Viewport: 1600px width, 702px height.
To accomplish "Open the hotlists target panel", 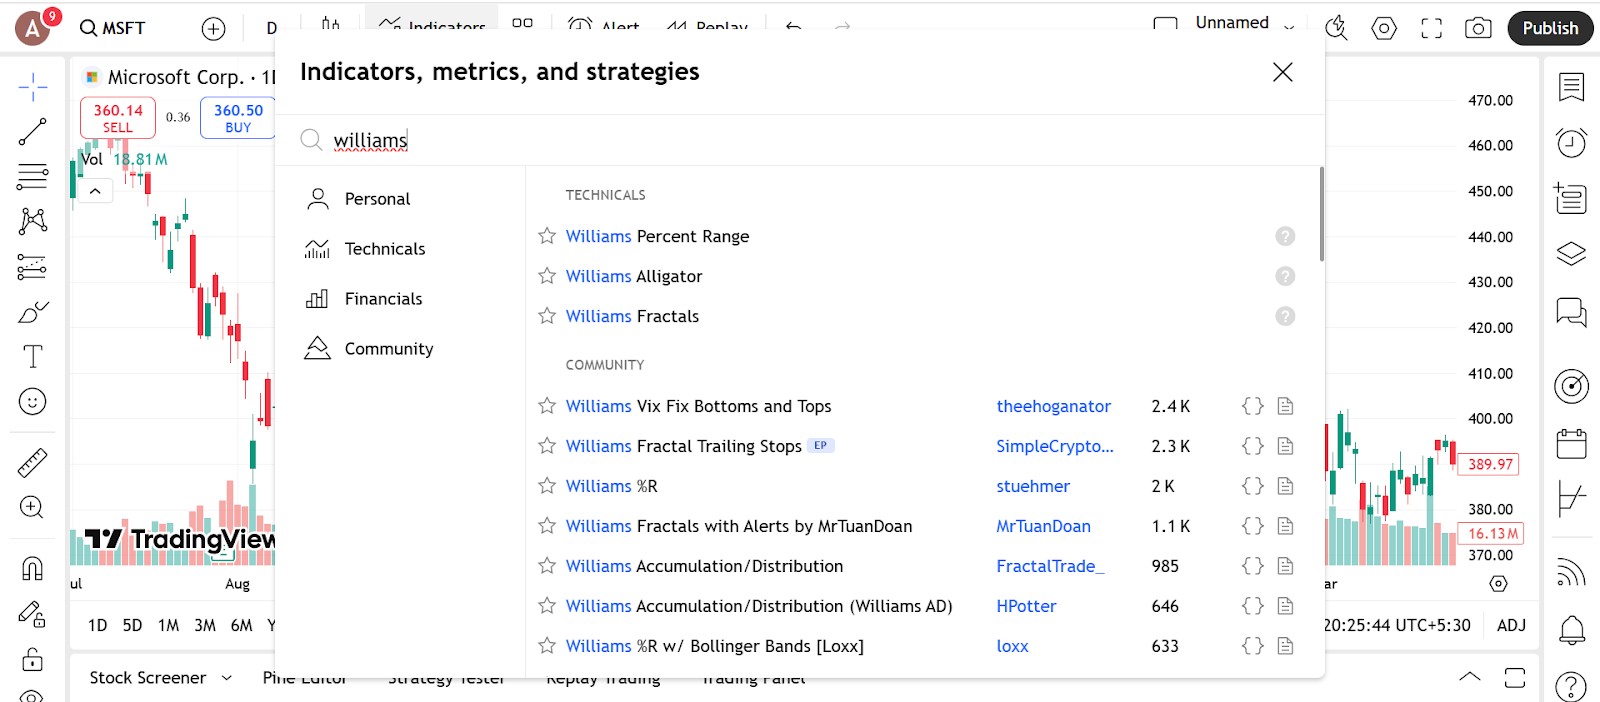I will 1571,385.
